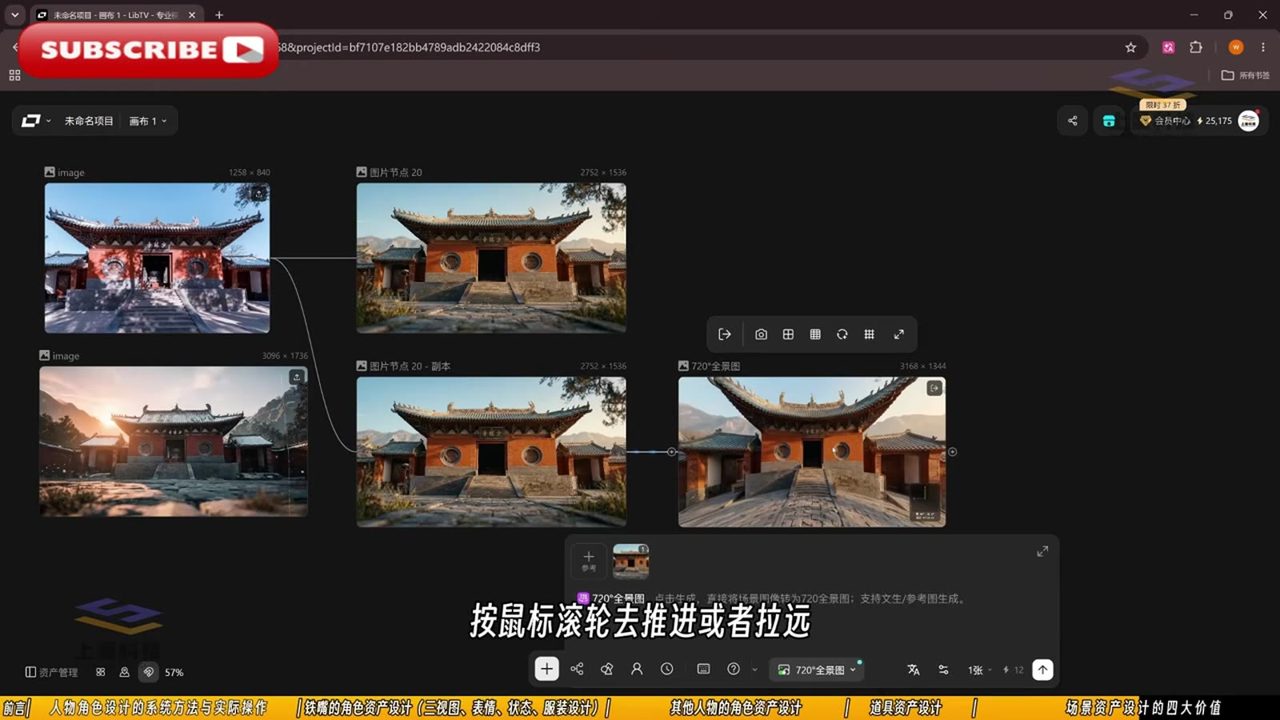1280x720 pixels.
Task: Click the node connection icon in bottom toolbar
Action: point(577,669)
